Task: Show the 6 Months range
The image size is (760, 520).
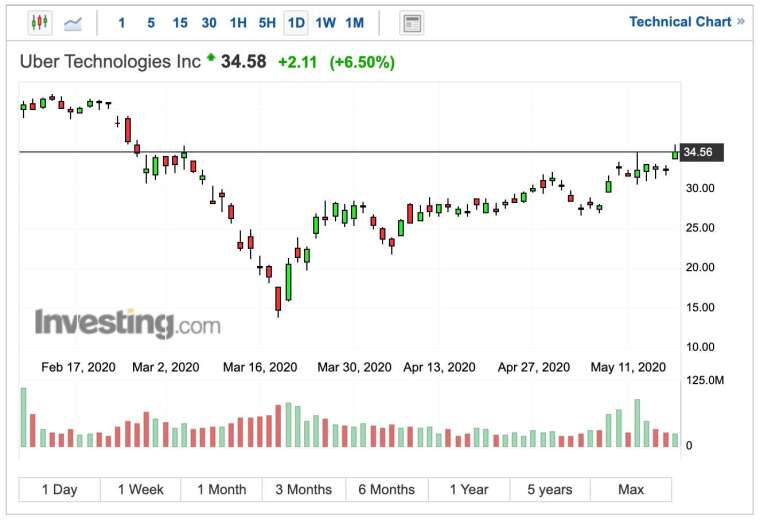Action: pyautogui.click(x=387, y=489)
